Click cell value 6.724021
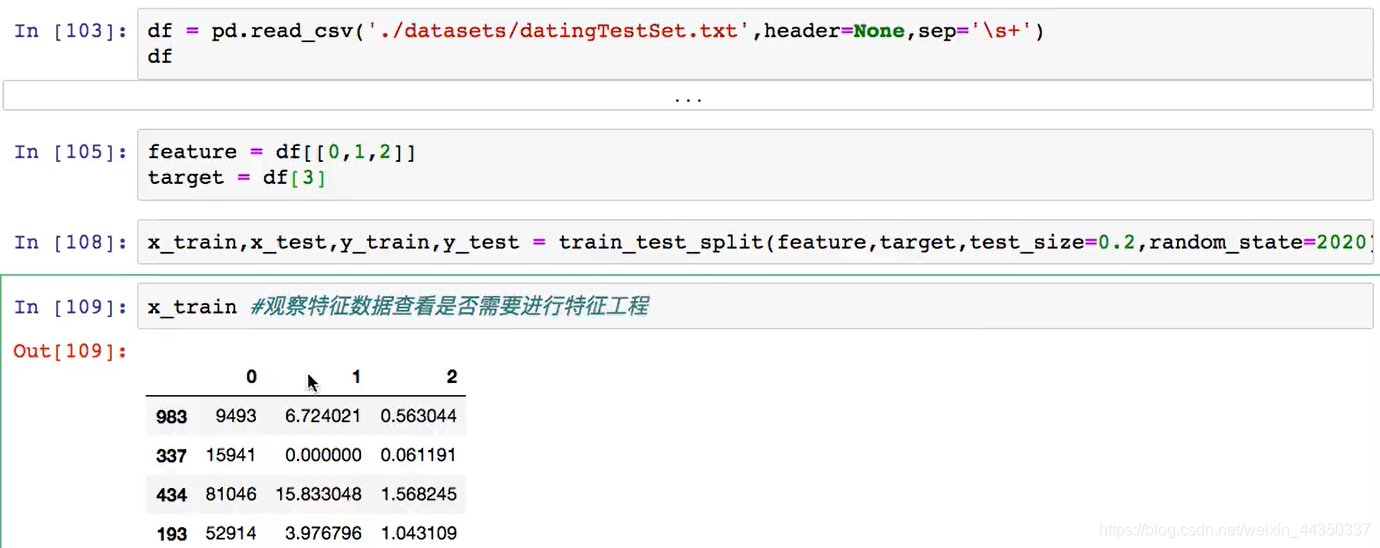Image resolution: width=1380 pixels, height=548 pixels. point(323,416)
